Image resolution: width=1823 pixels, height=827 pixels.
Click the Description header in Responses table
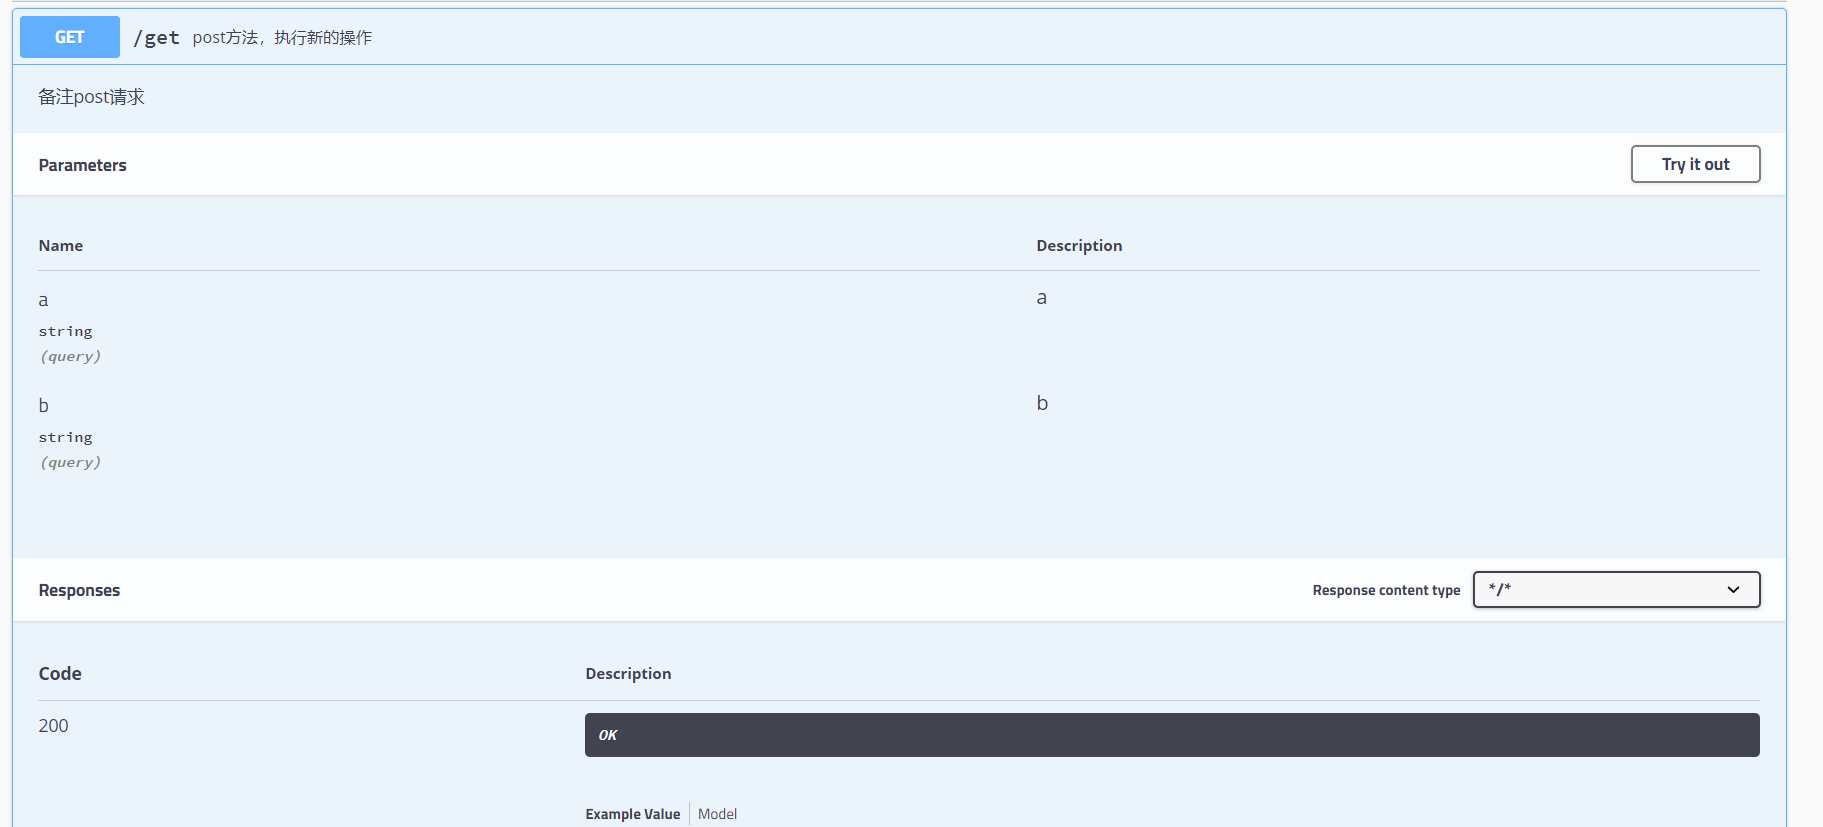tap(628, 674)
